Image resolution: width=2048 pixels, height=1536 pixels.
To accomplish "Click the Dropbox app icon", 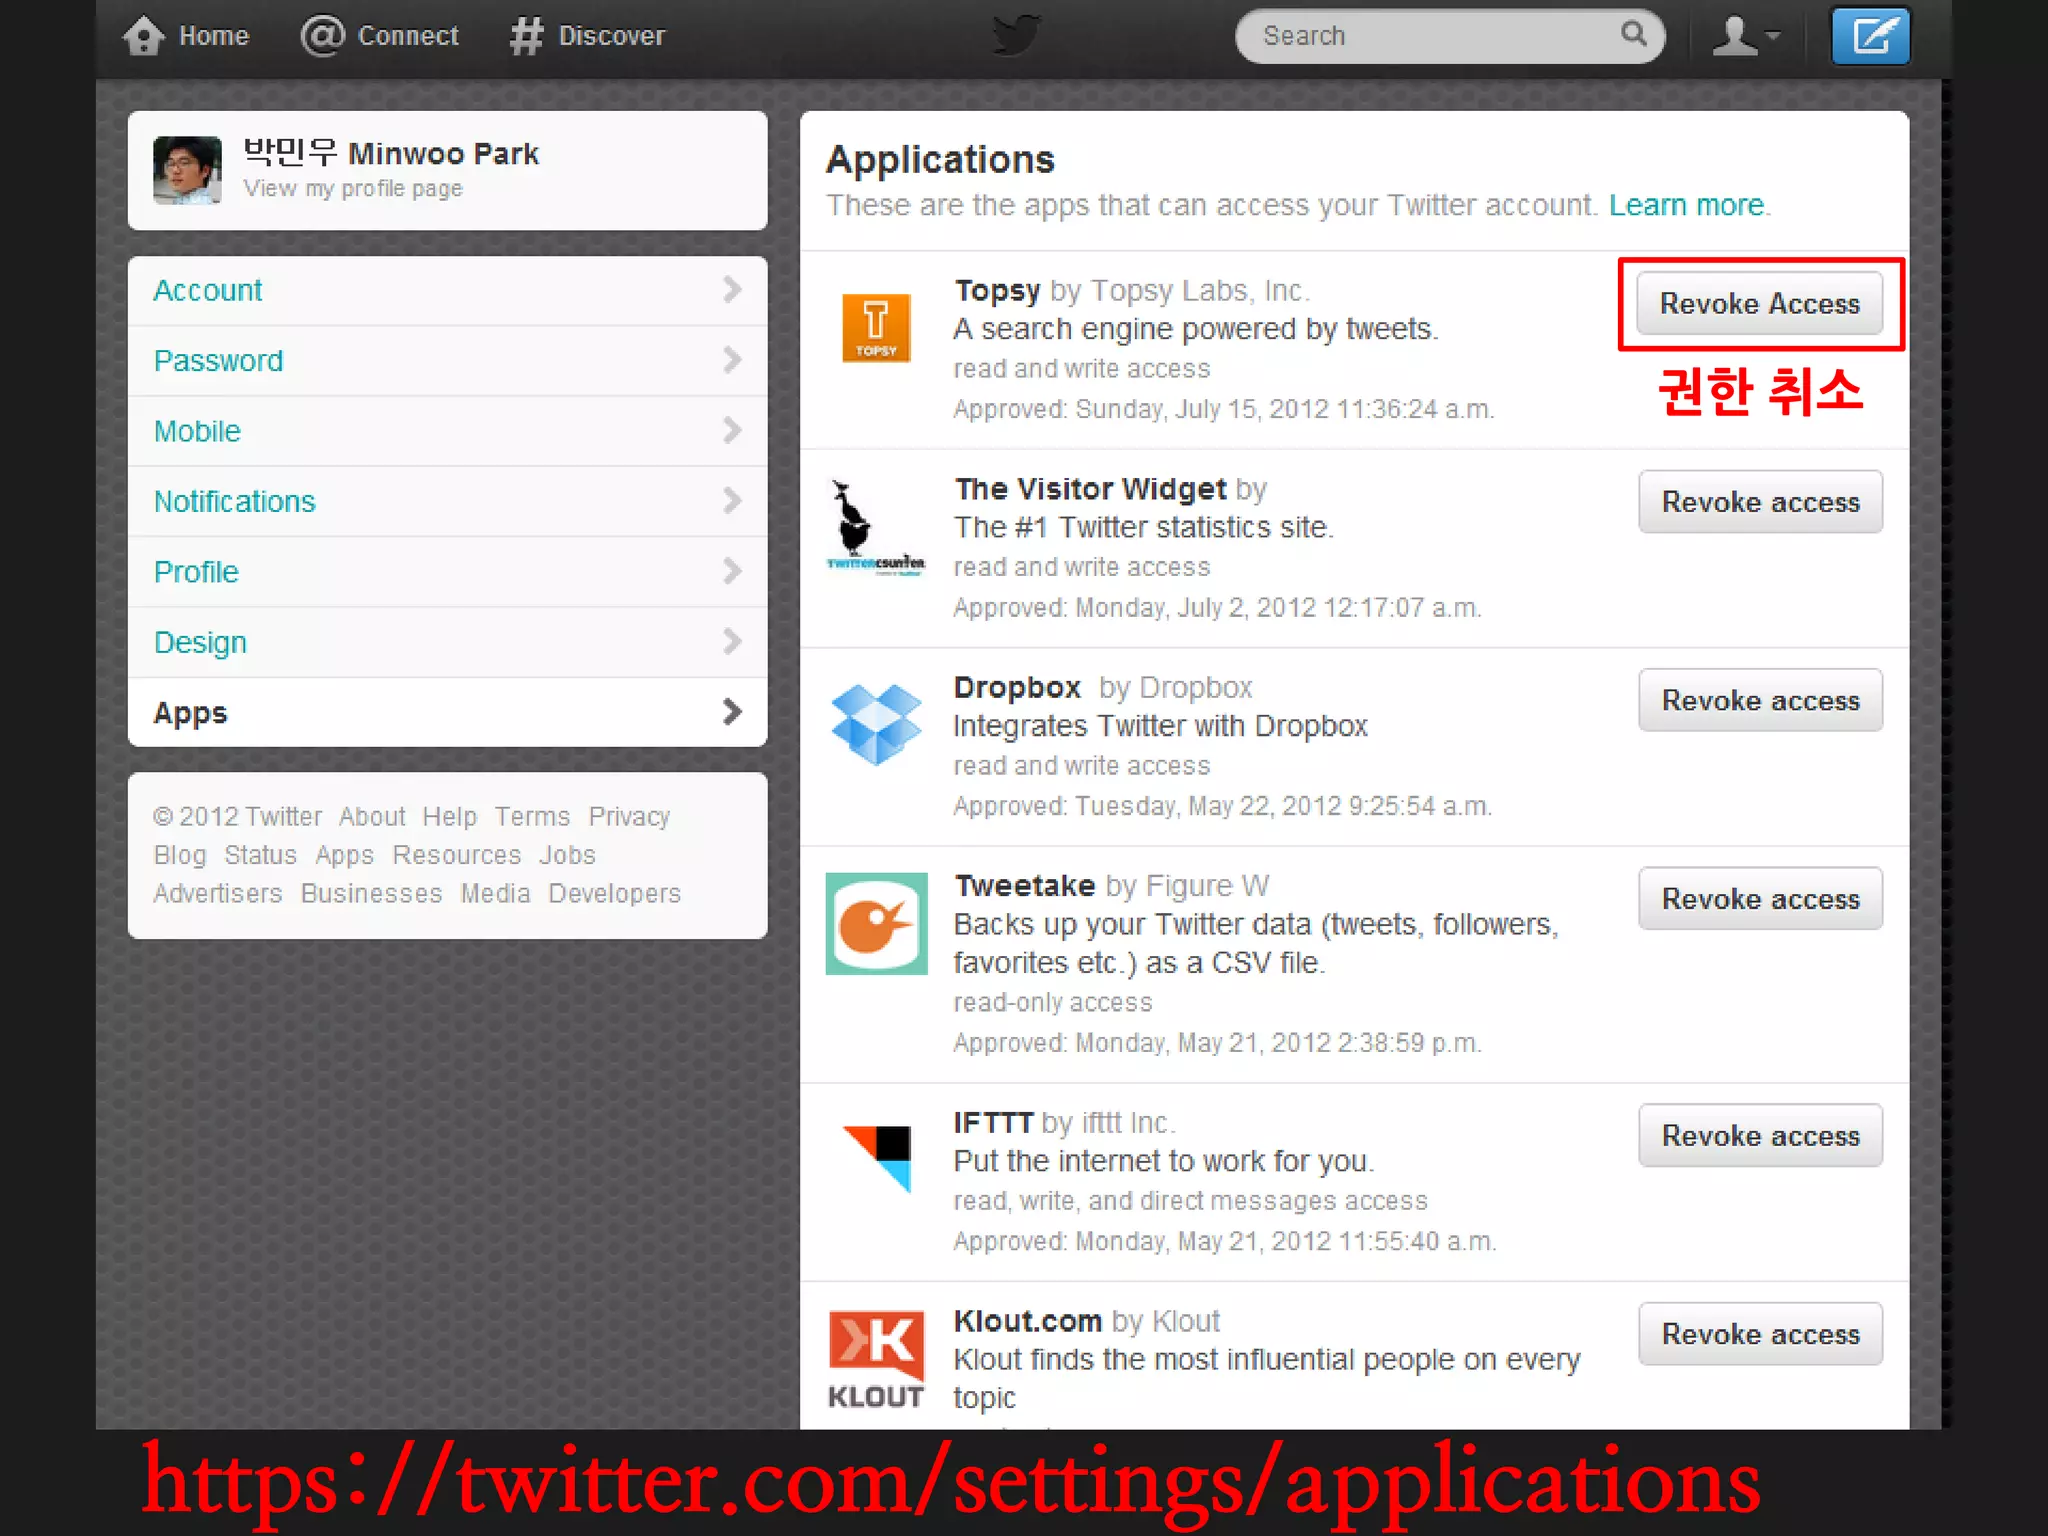I will [x=876, y=724].
